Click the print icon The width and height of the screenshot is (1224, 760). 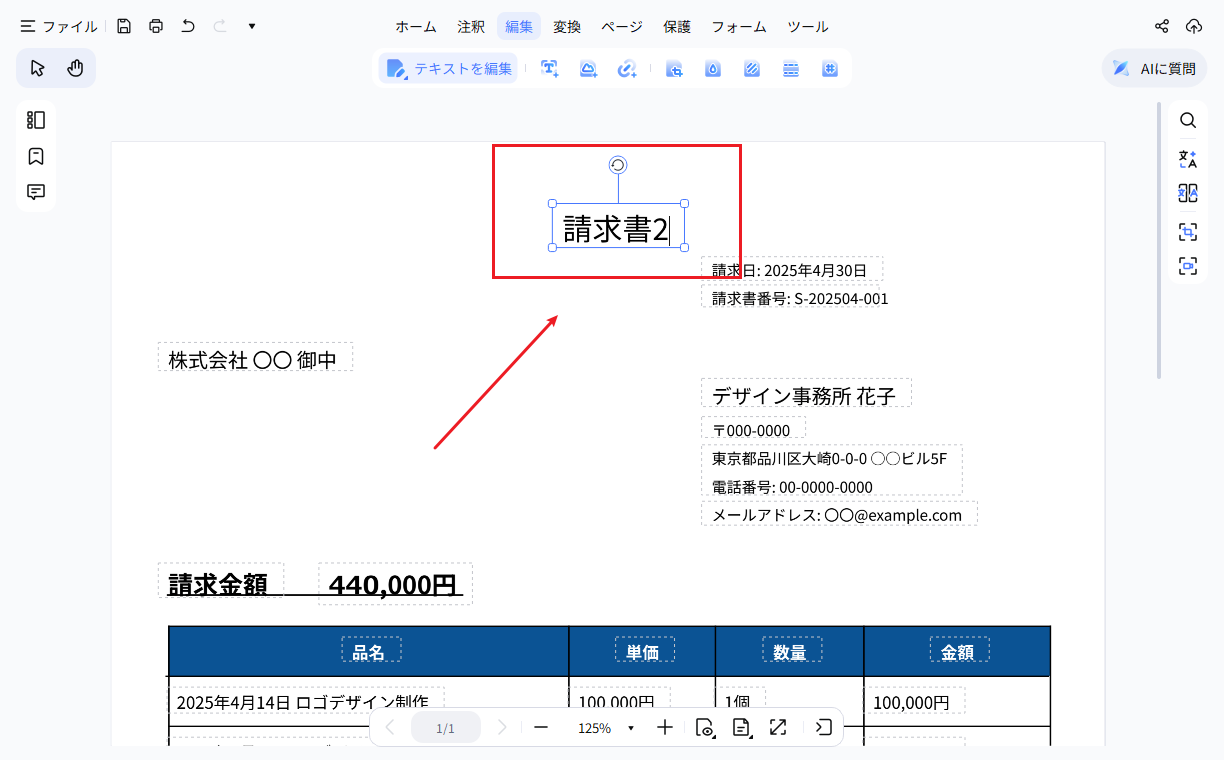click(156, 27)
